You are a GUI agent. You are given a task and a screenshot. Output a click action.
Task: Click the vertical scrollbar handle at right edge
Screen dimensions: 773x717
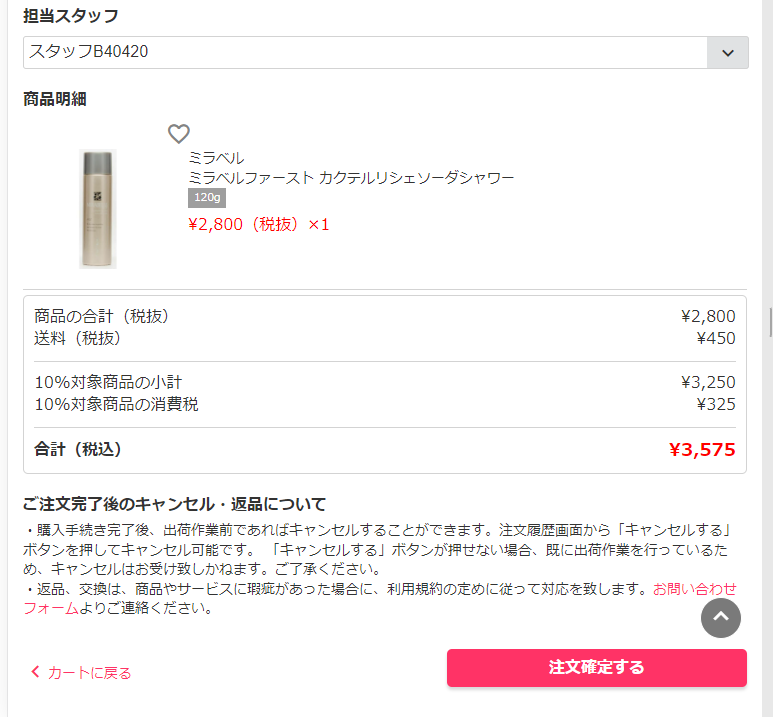pyautogui.click(x=771, y=322)
